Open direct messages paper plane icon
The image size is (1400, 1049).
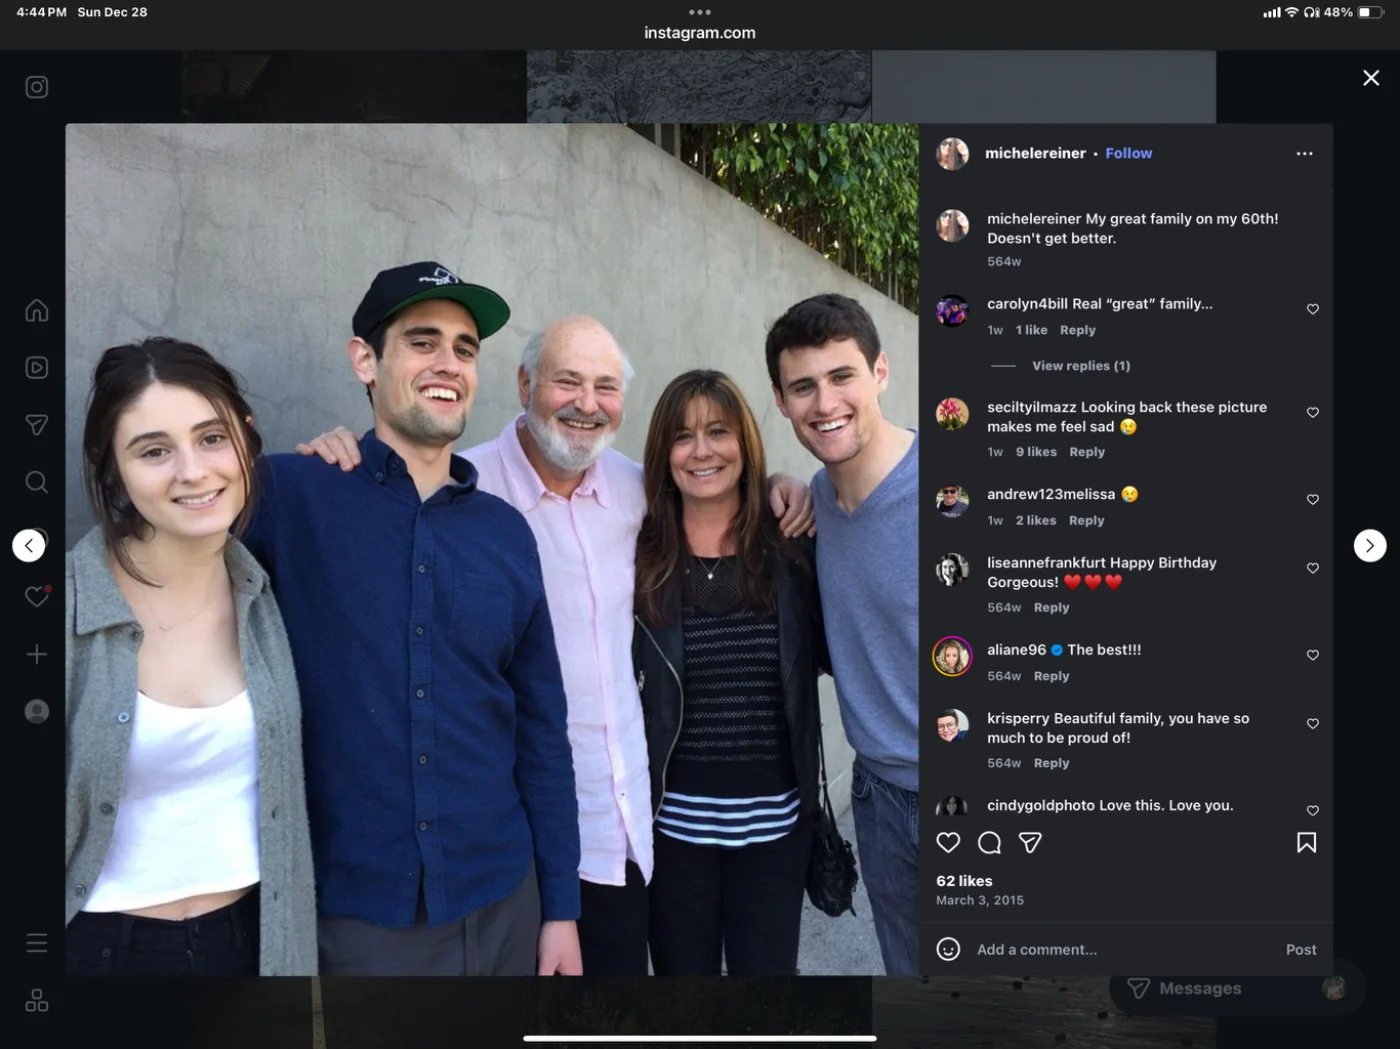point(37,425)
